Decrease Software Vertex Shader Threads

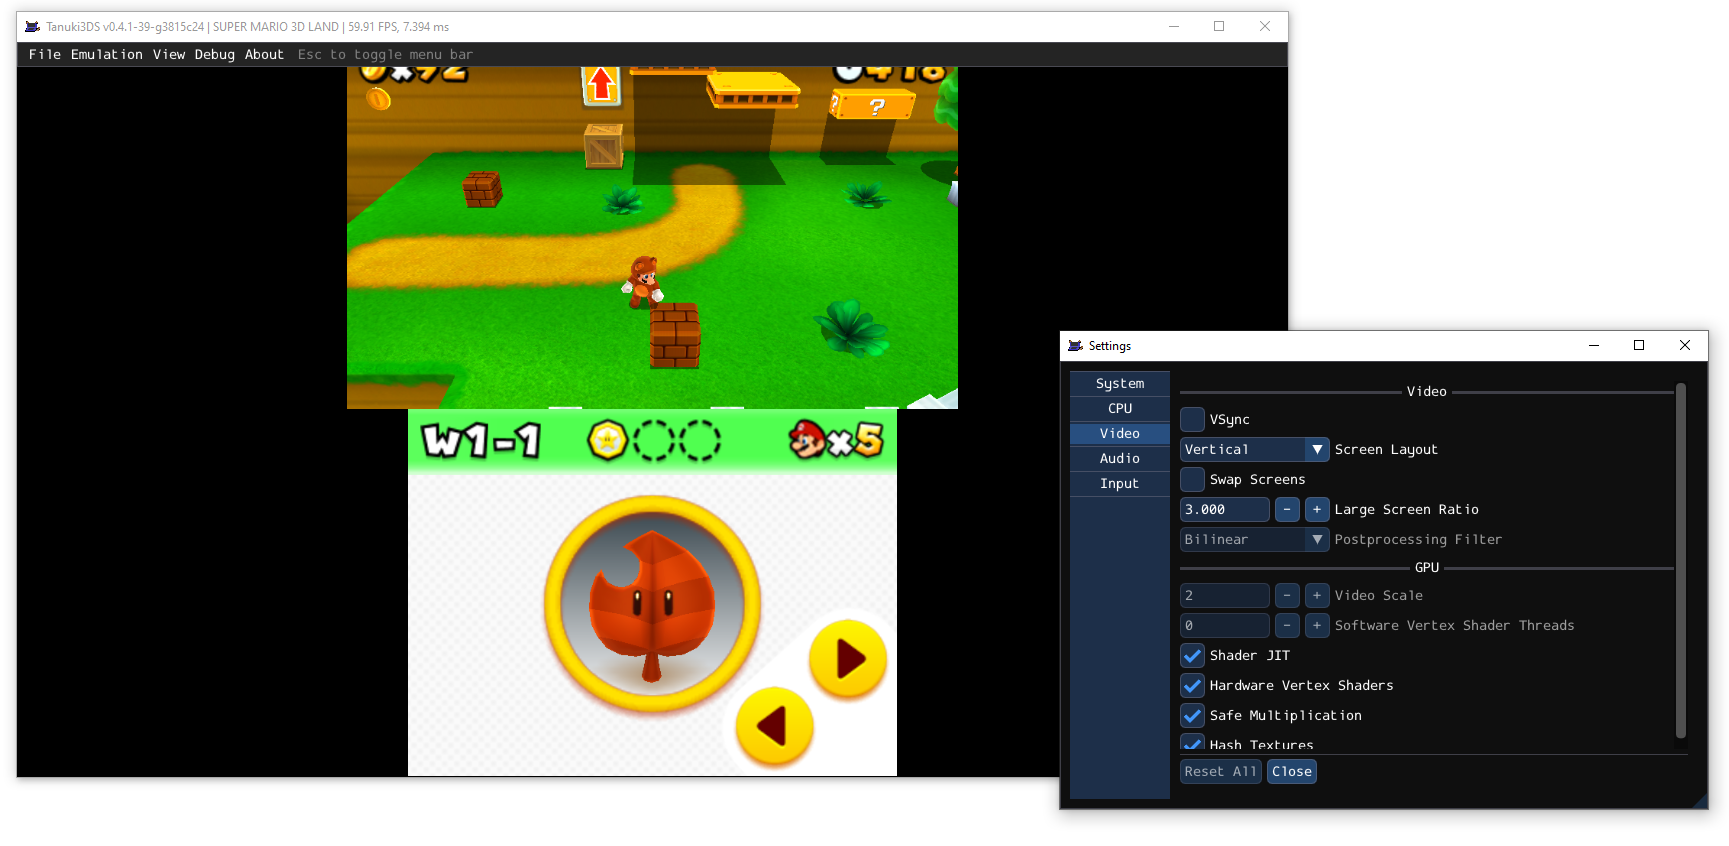(1287, 626)
